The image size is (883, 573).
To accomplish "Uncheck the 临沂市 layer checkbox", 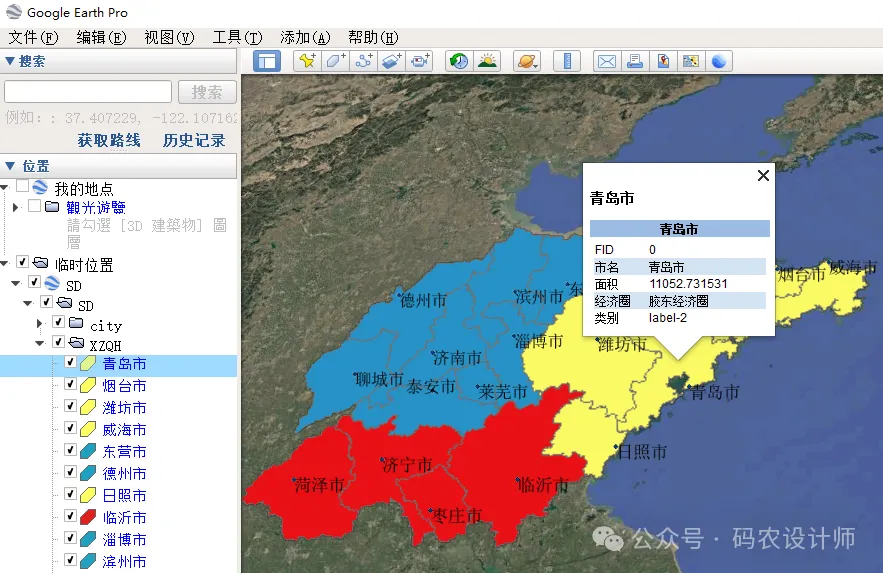I will pyautogui.click(x=70, y=517).
